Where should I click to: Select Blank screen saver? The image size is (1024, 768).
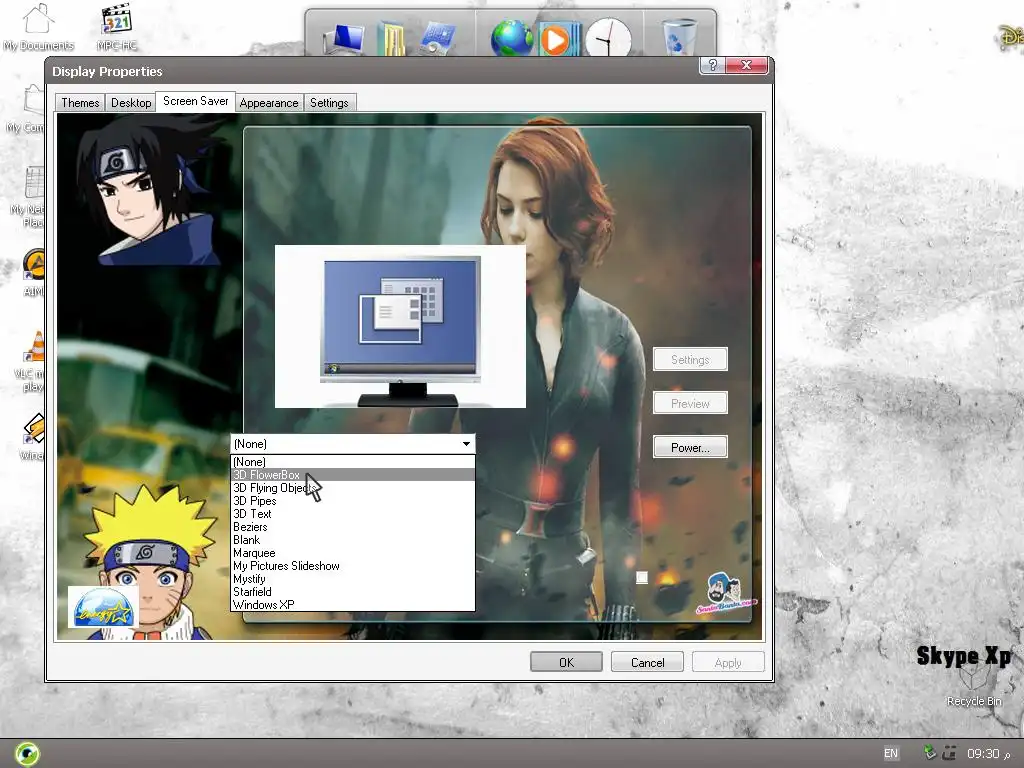click(x=353, y=540)
